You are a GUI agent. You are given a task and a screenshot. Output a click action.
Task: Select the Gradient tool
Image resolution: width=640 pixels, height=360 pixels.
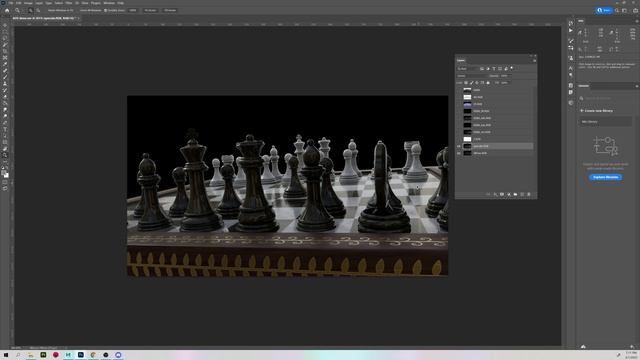(x=5, y=103)
